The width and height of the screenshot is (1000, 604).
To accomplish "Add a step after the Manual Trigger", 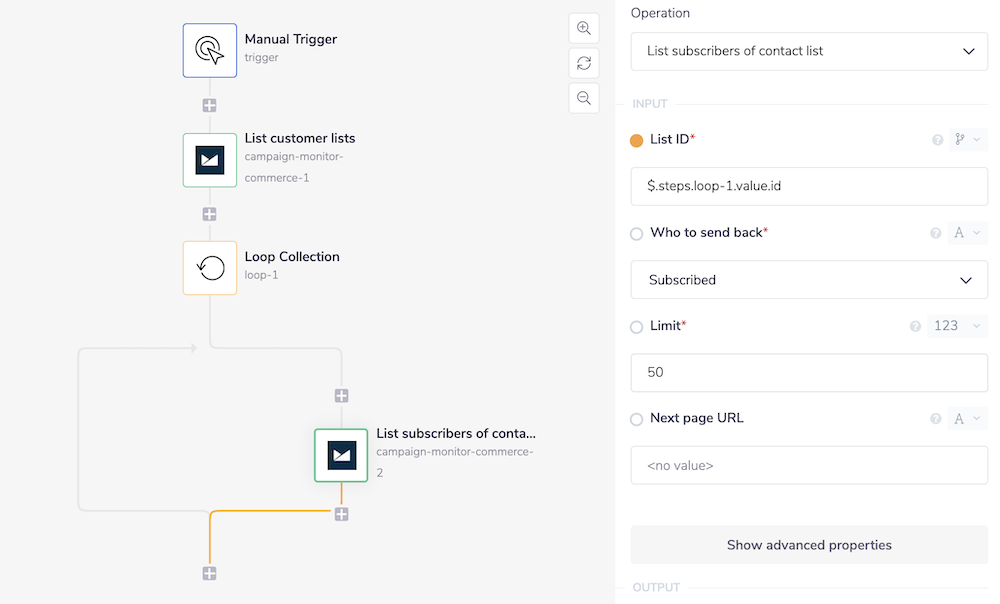I will point(209,104).
